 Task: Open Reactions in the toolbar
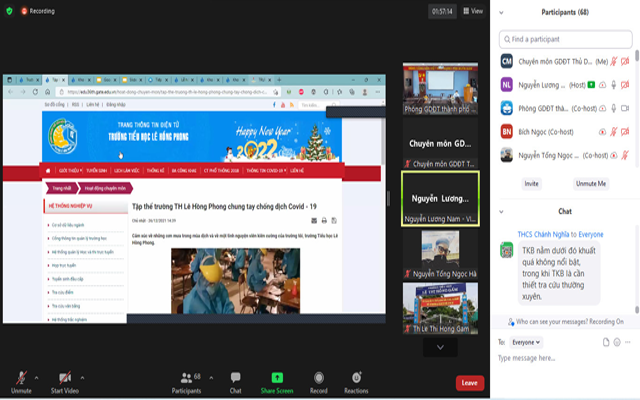click(356, 382)
